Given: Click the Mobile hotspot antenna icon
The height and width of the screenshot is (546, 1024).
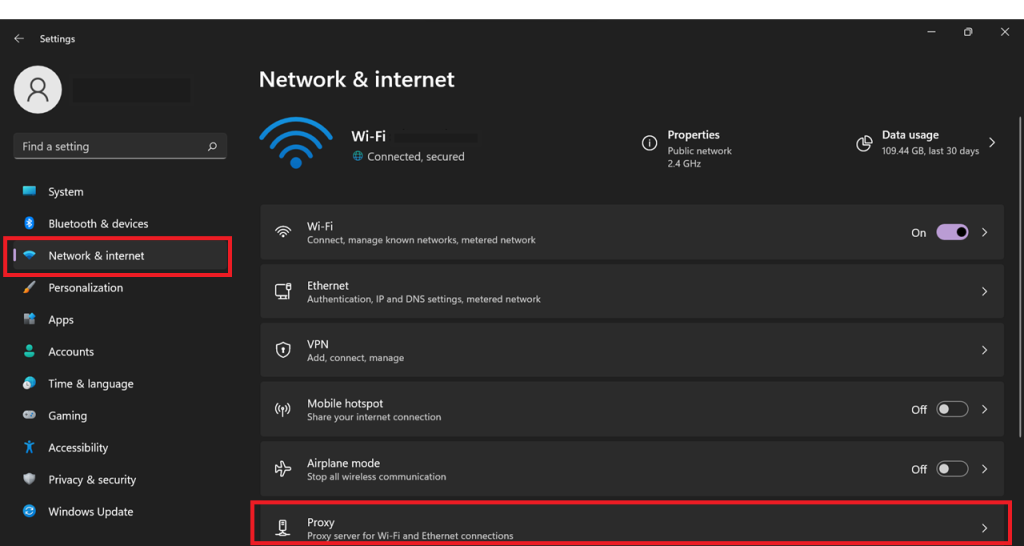Looking at the screenshot, I should (283, 410).
